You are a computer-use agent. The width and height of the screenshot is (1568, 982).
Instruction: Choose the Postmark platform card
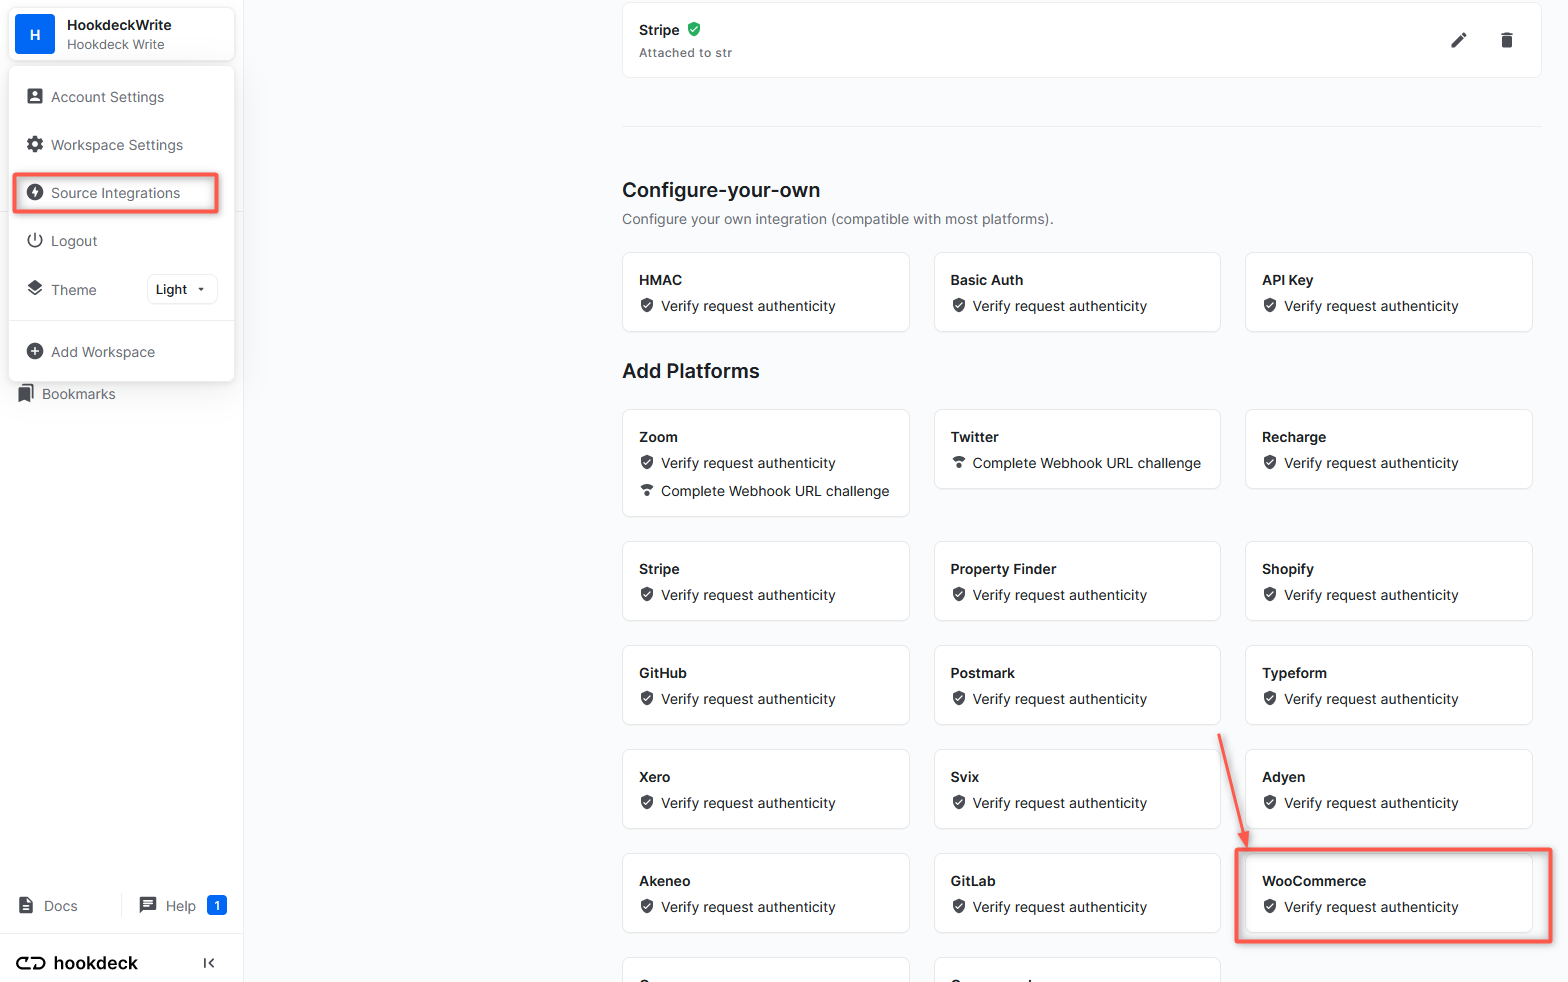(1077, 685)
